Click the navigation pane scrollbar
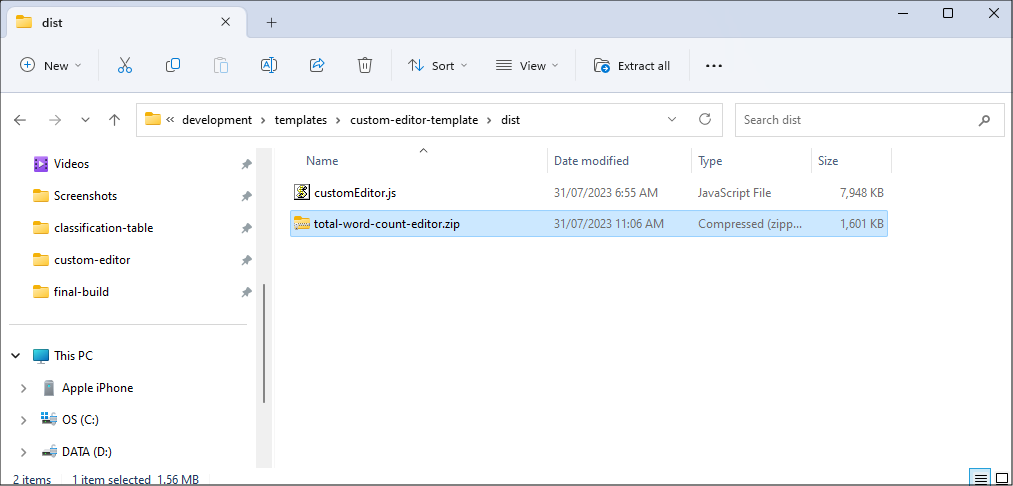The image size is (1013, 486). pos(264,343)
